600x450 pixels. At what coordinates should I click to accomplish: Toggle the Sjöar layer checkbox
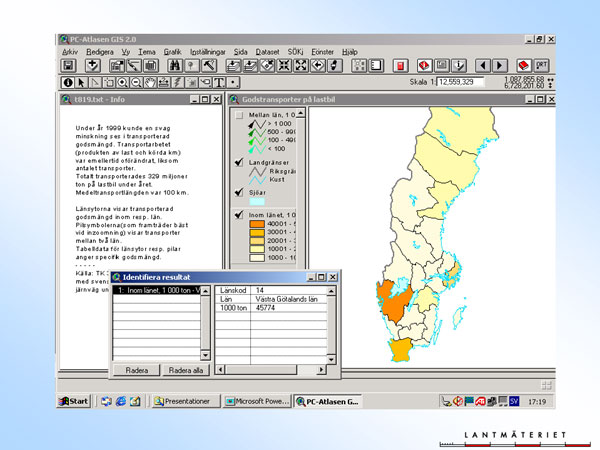[238, 190]
